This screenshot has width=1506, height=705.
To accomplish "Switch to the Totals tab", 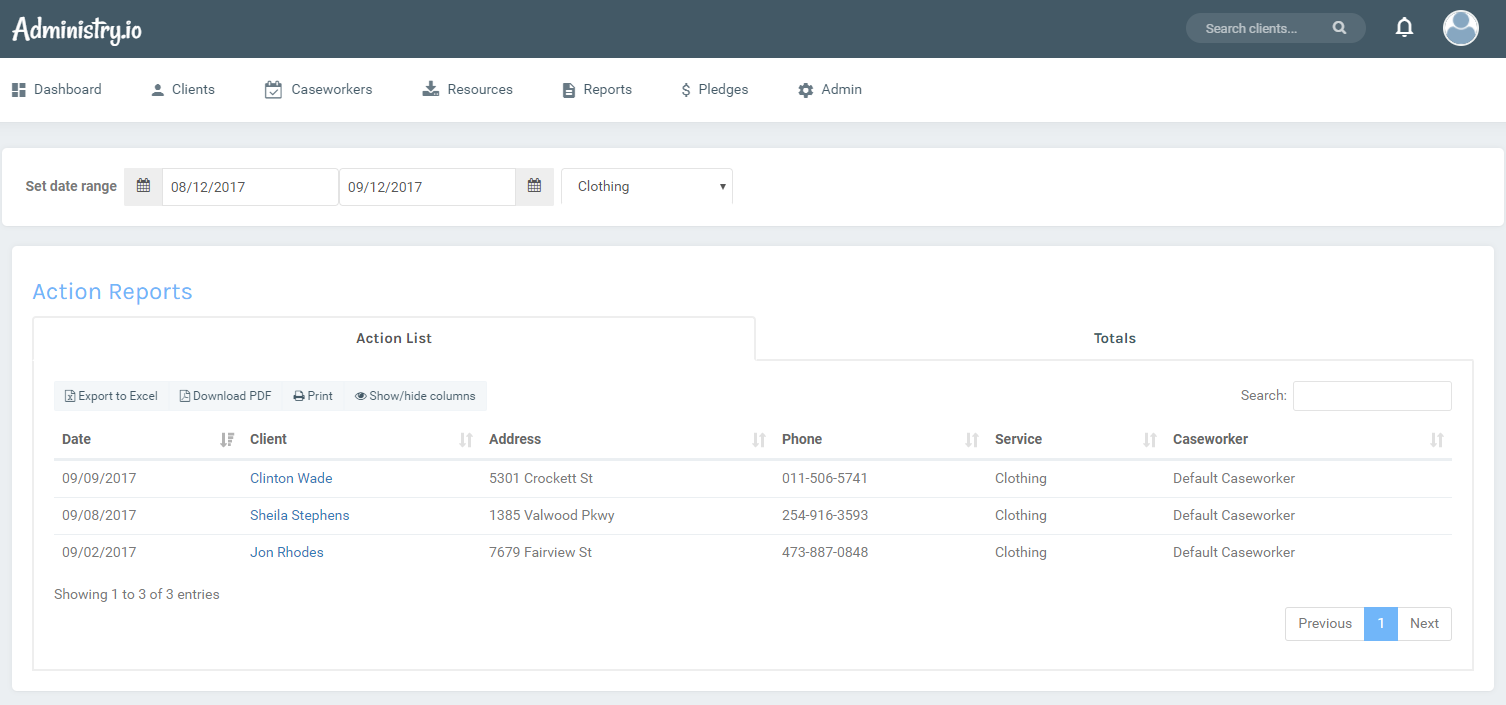I will (x=1114, y=338).
